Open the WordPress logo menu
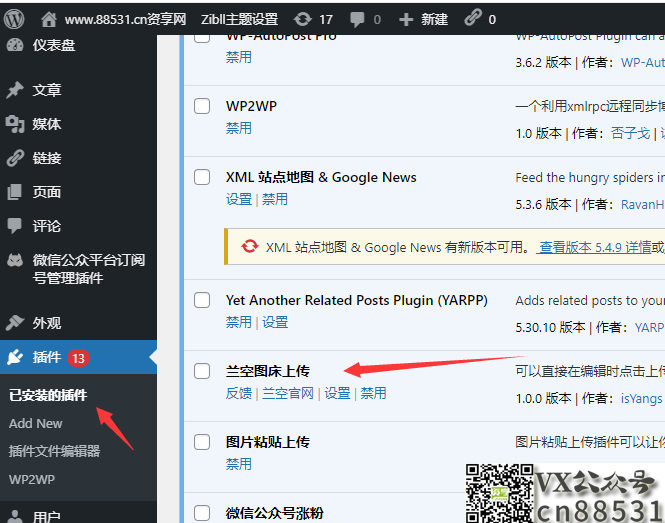Image resolution: width=665 pixels, height=523 pixels. tap(14, 19)
